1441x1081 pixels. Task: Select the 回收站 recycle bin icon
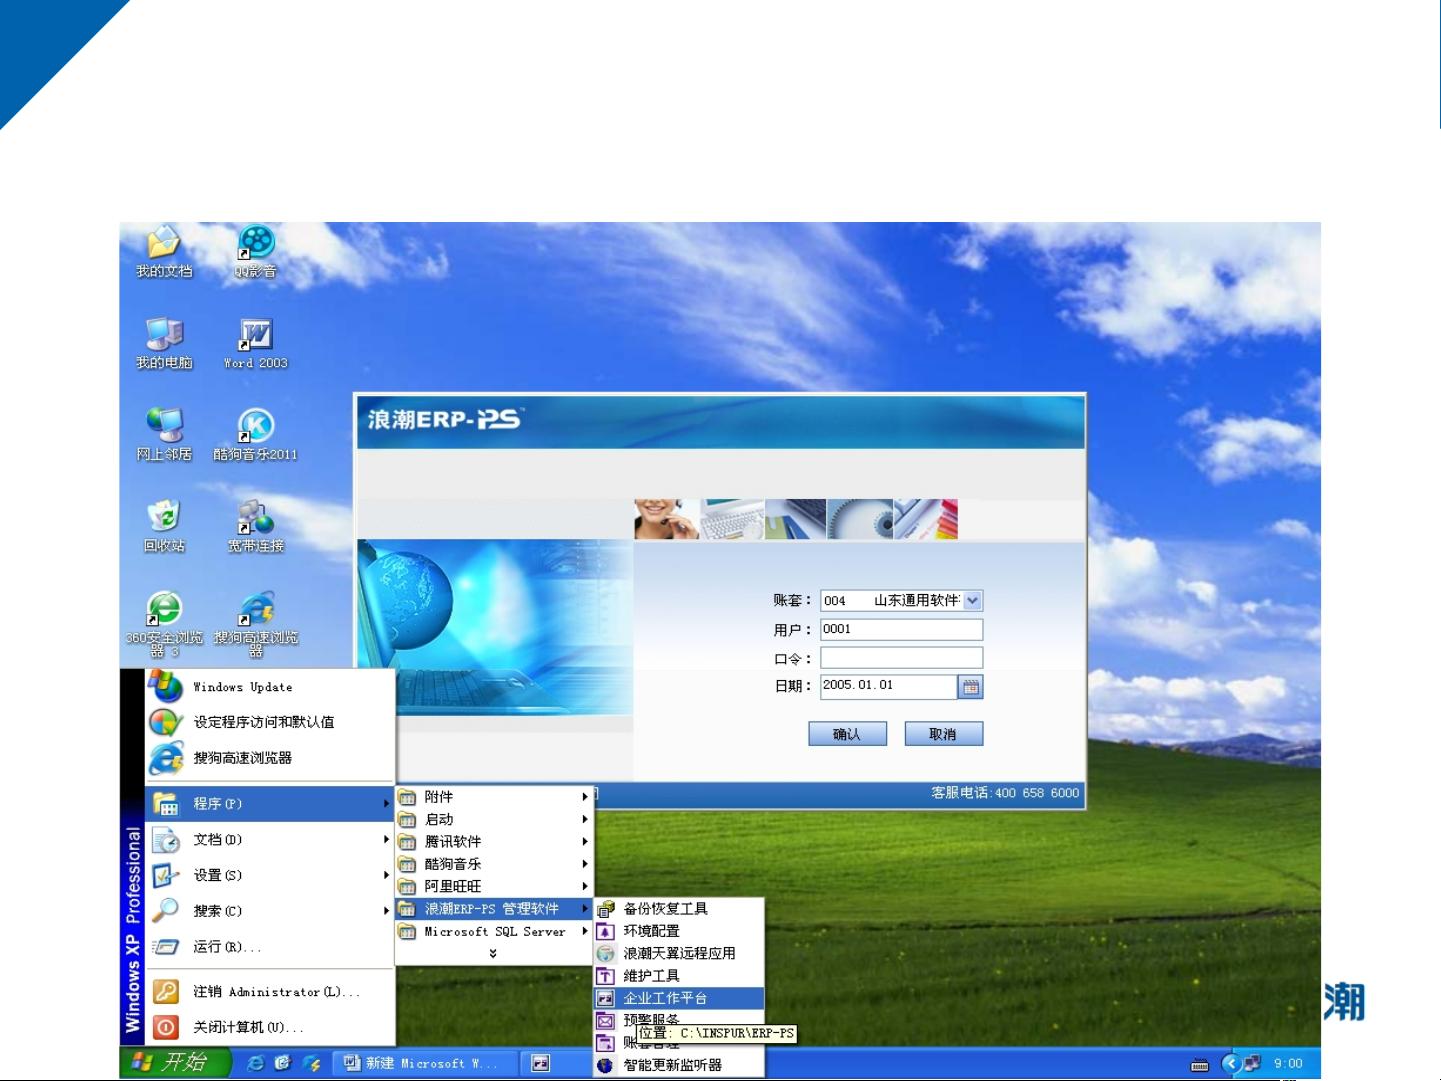(164, 526)
